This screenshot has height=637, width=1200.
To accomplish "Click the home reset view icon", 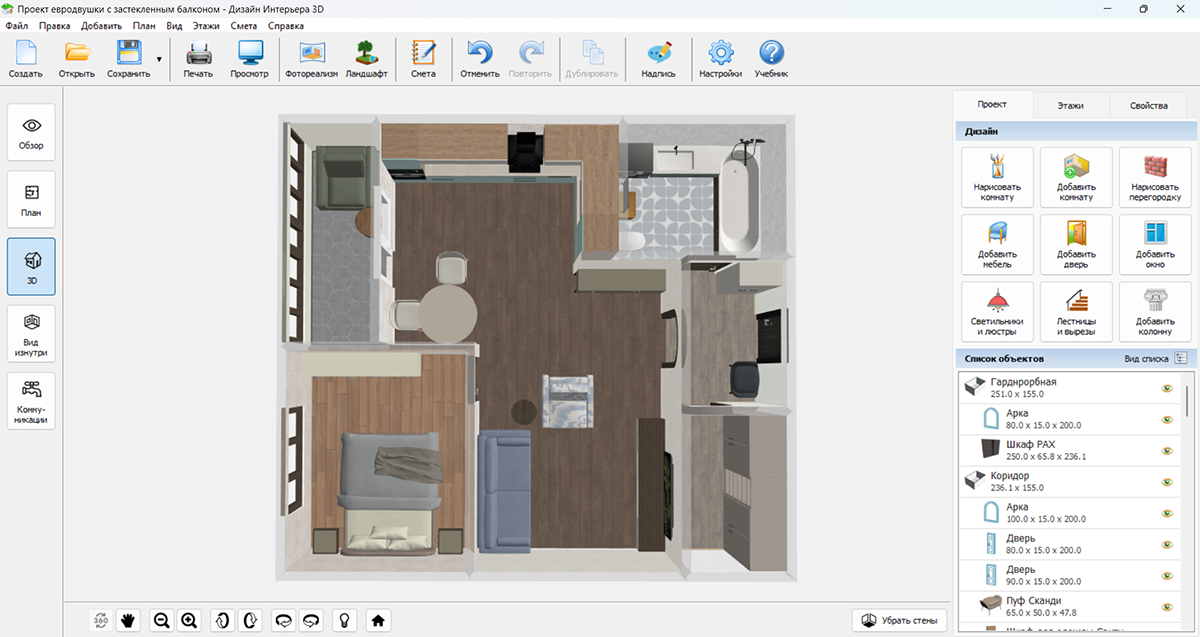I will tap(378, 620).
